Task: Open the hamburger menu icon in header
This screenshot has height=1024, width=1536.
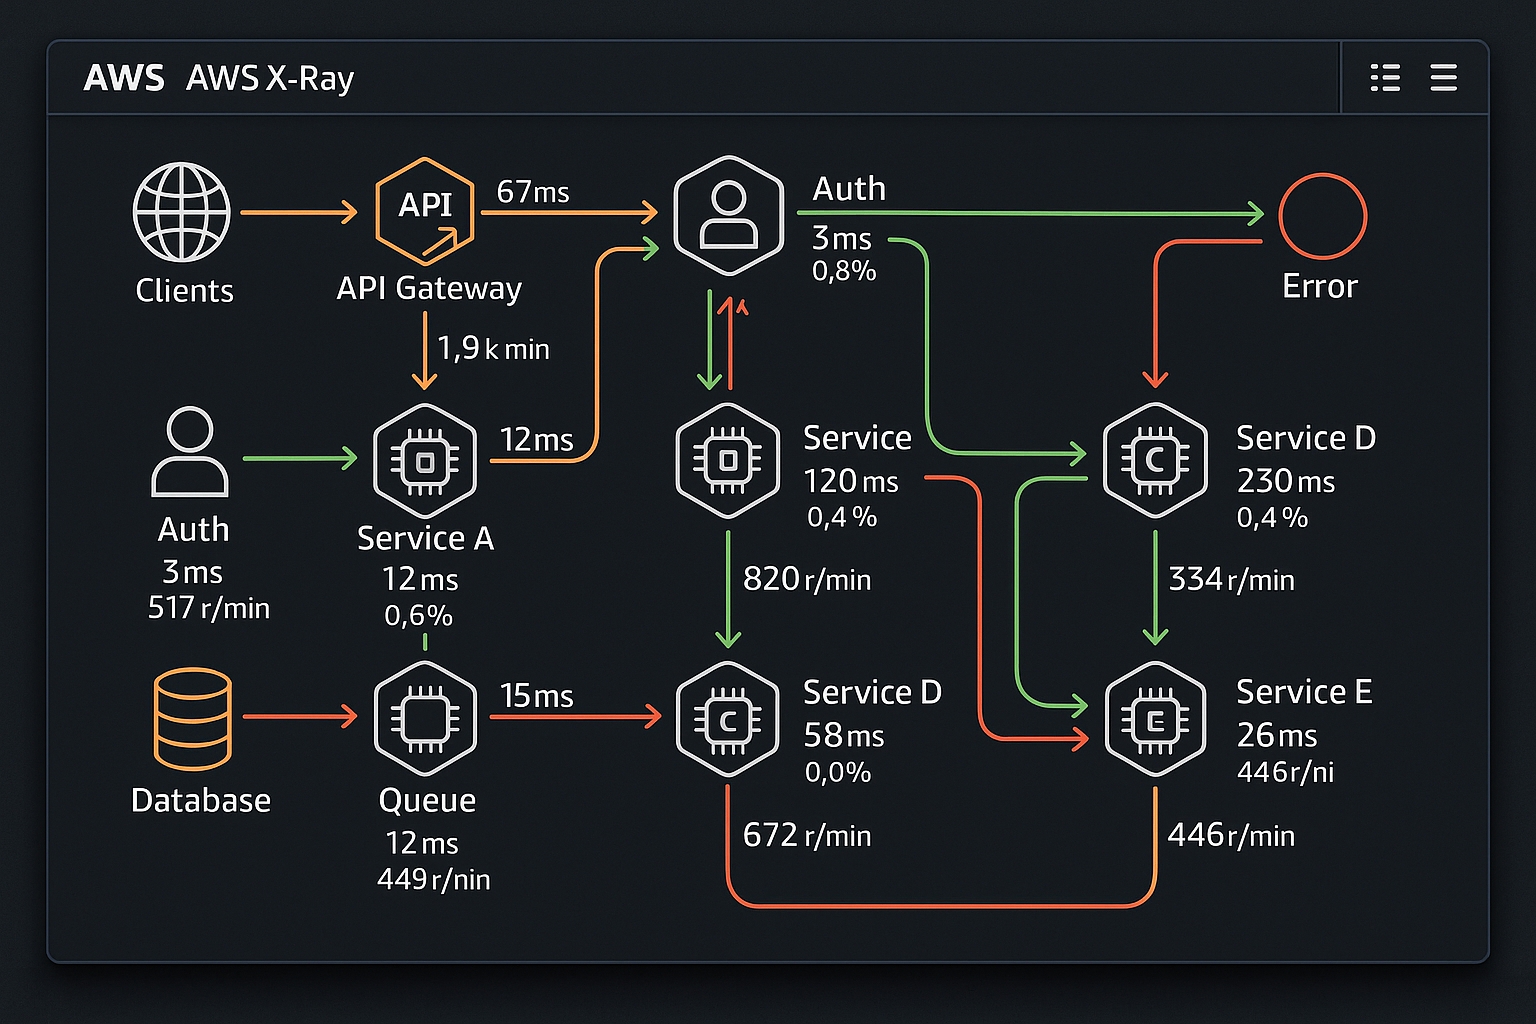Action: tap(1443, 78)
